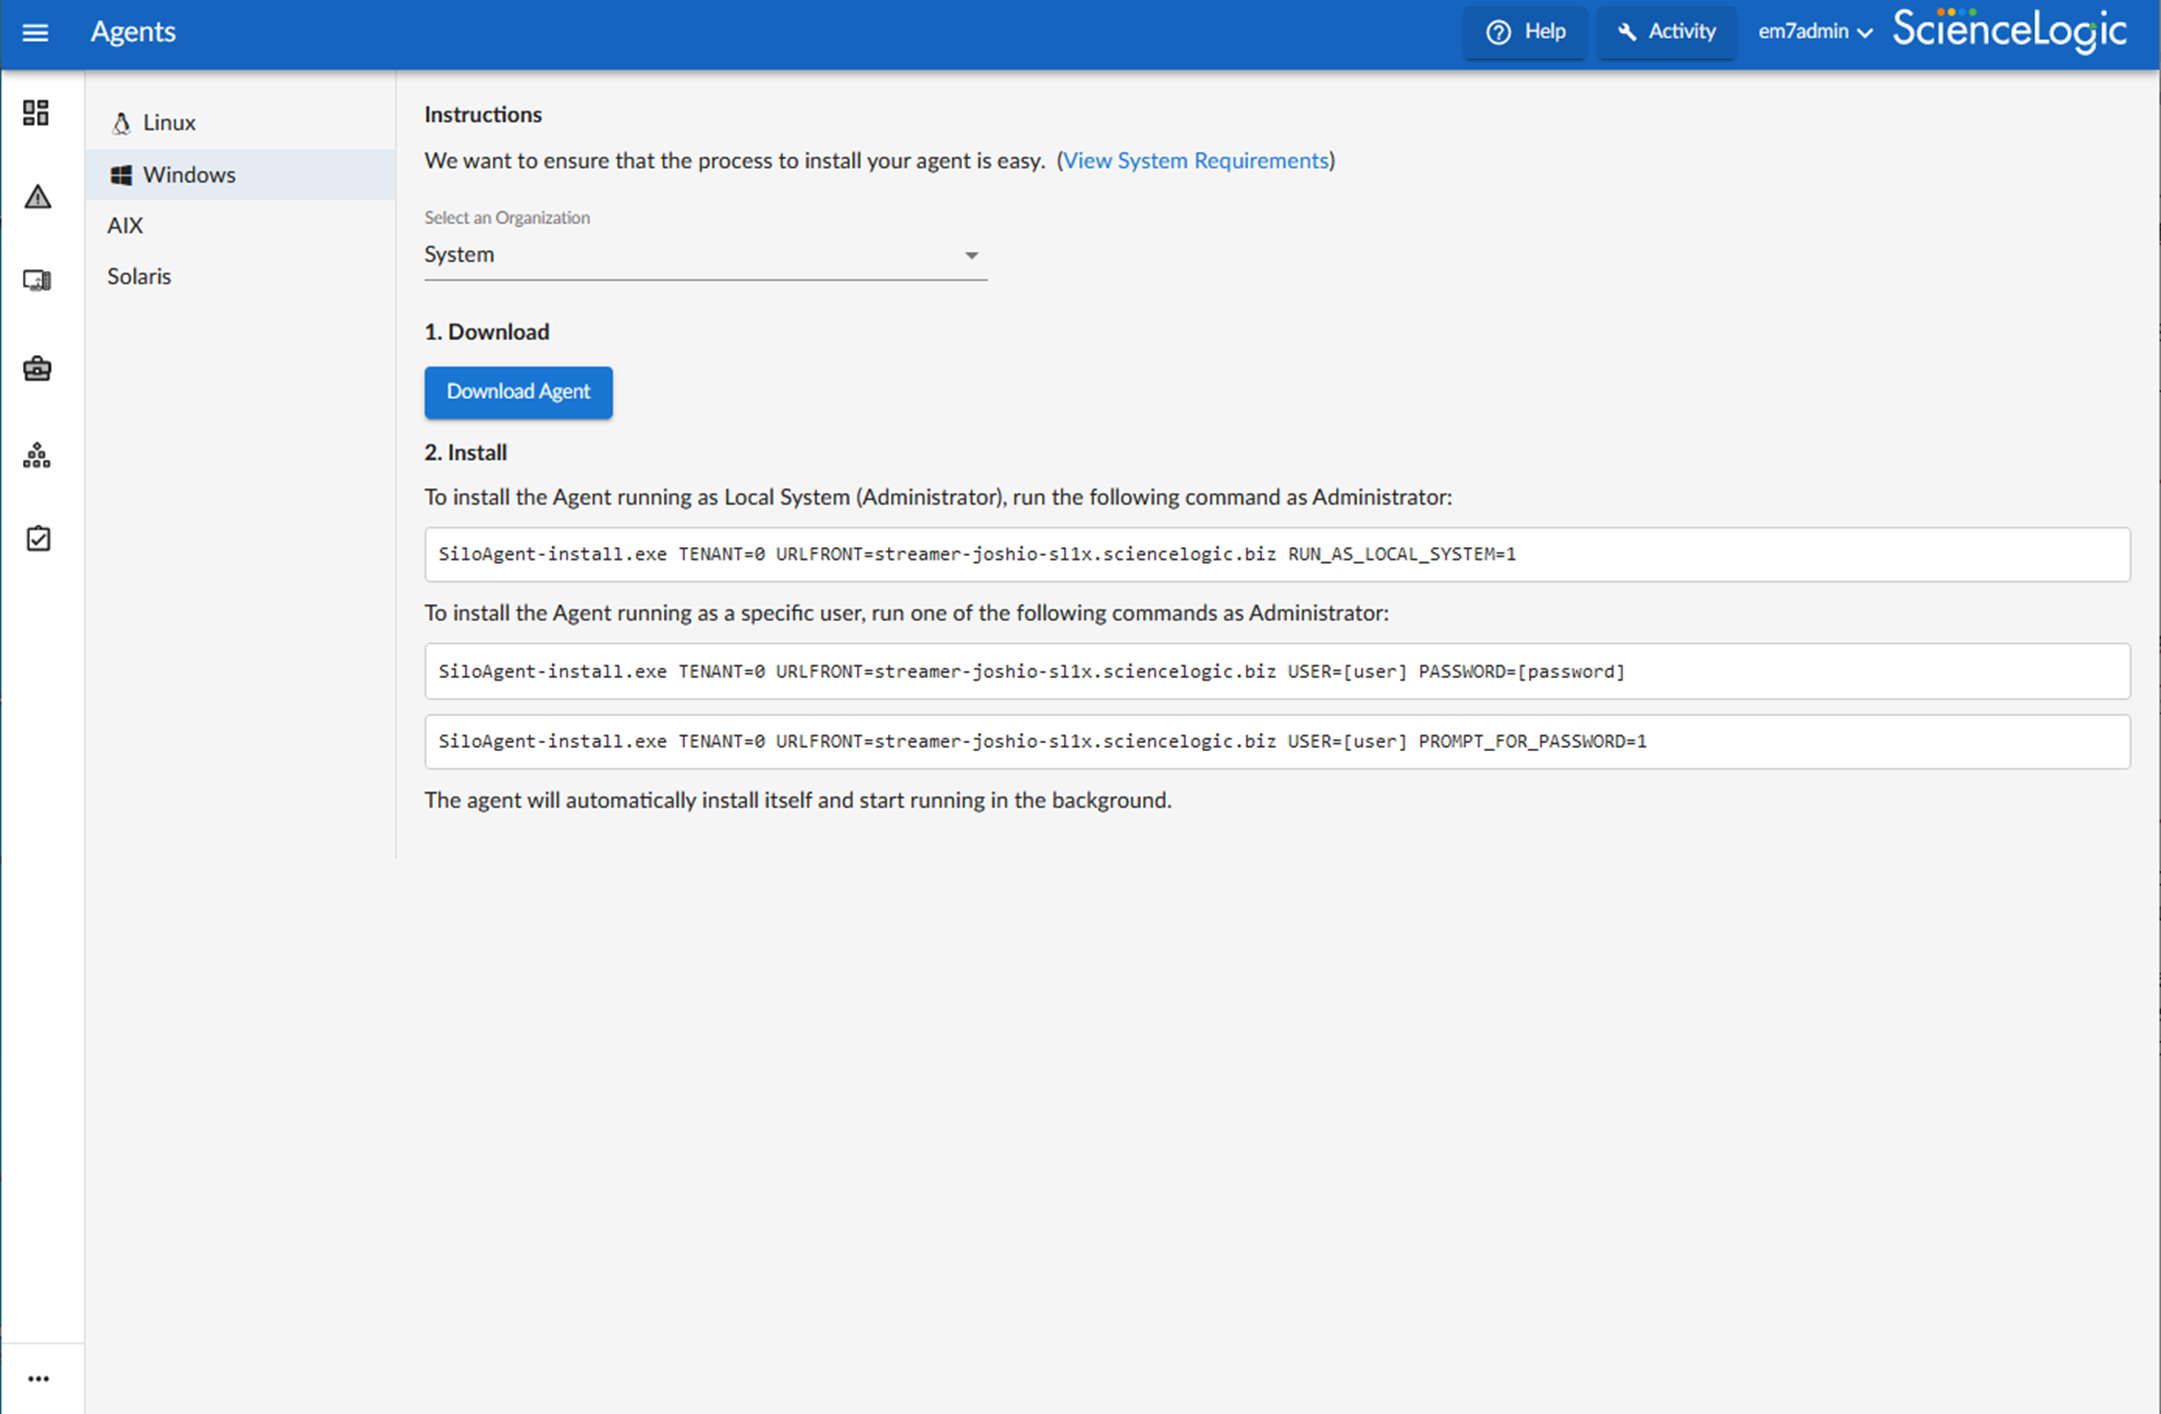Screen dimensions: 2161x1414
Task: Open the briefcase Business Services icon
Action: pyautogui.click(x=37, y=369)
